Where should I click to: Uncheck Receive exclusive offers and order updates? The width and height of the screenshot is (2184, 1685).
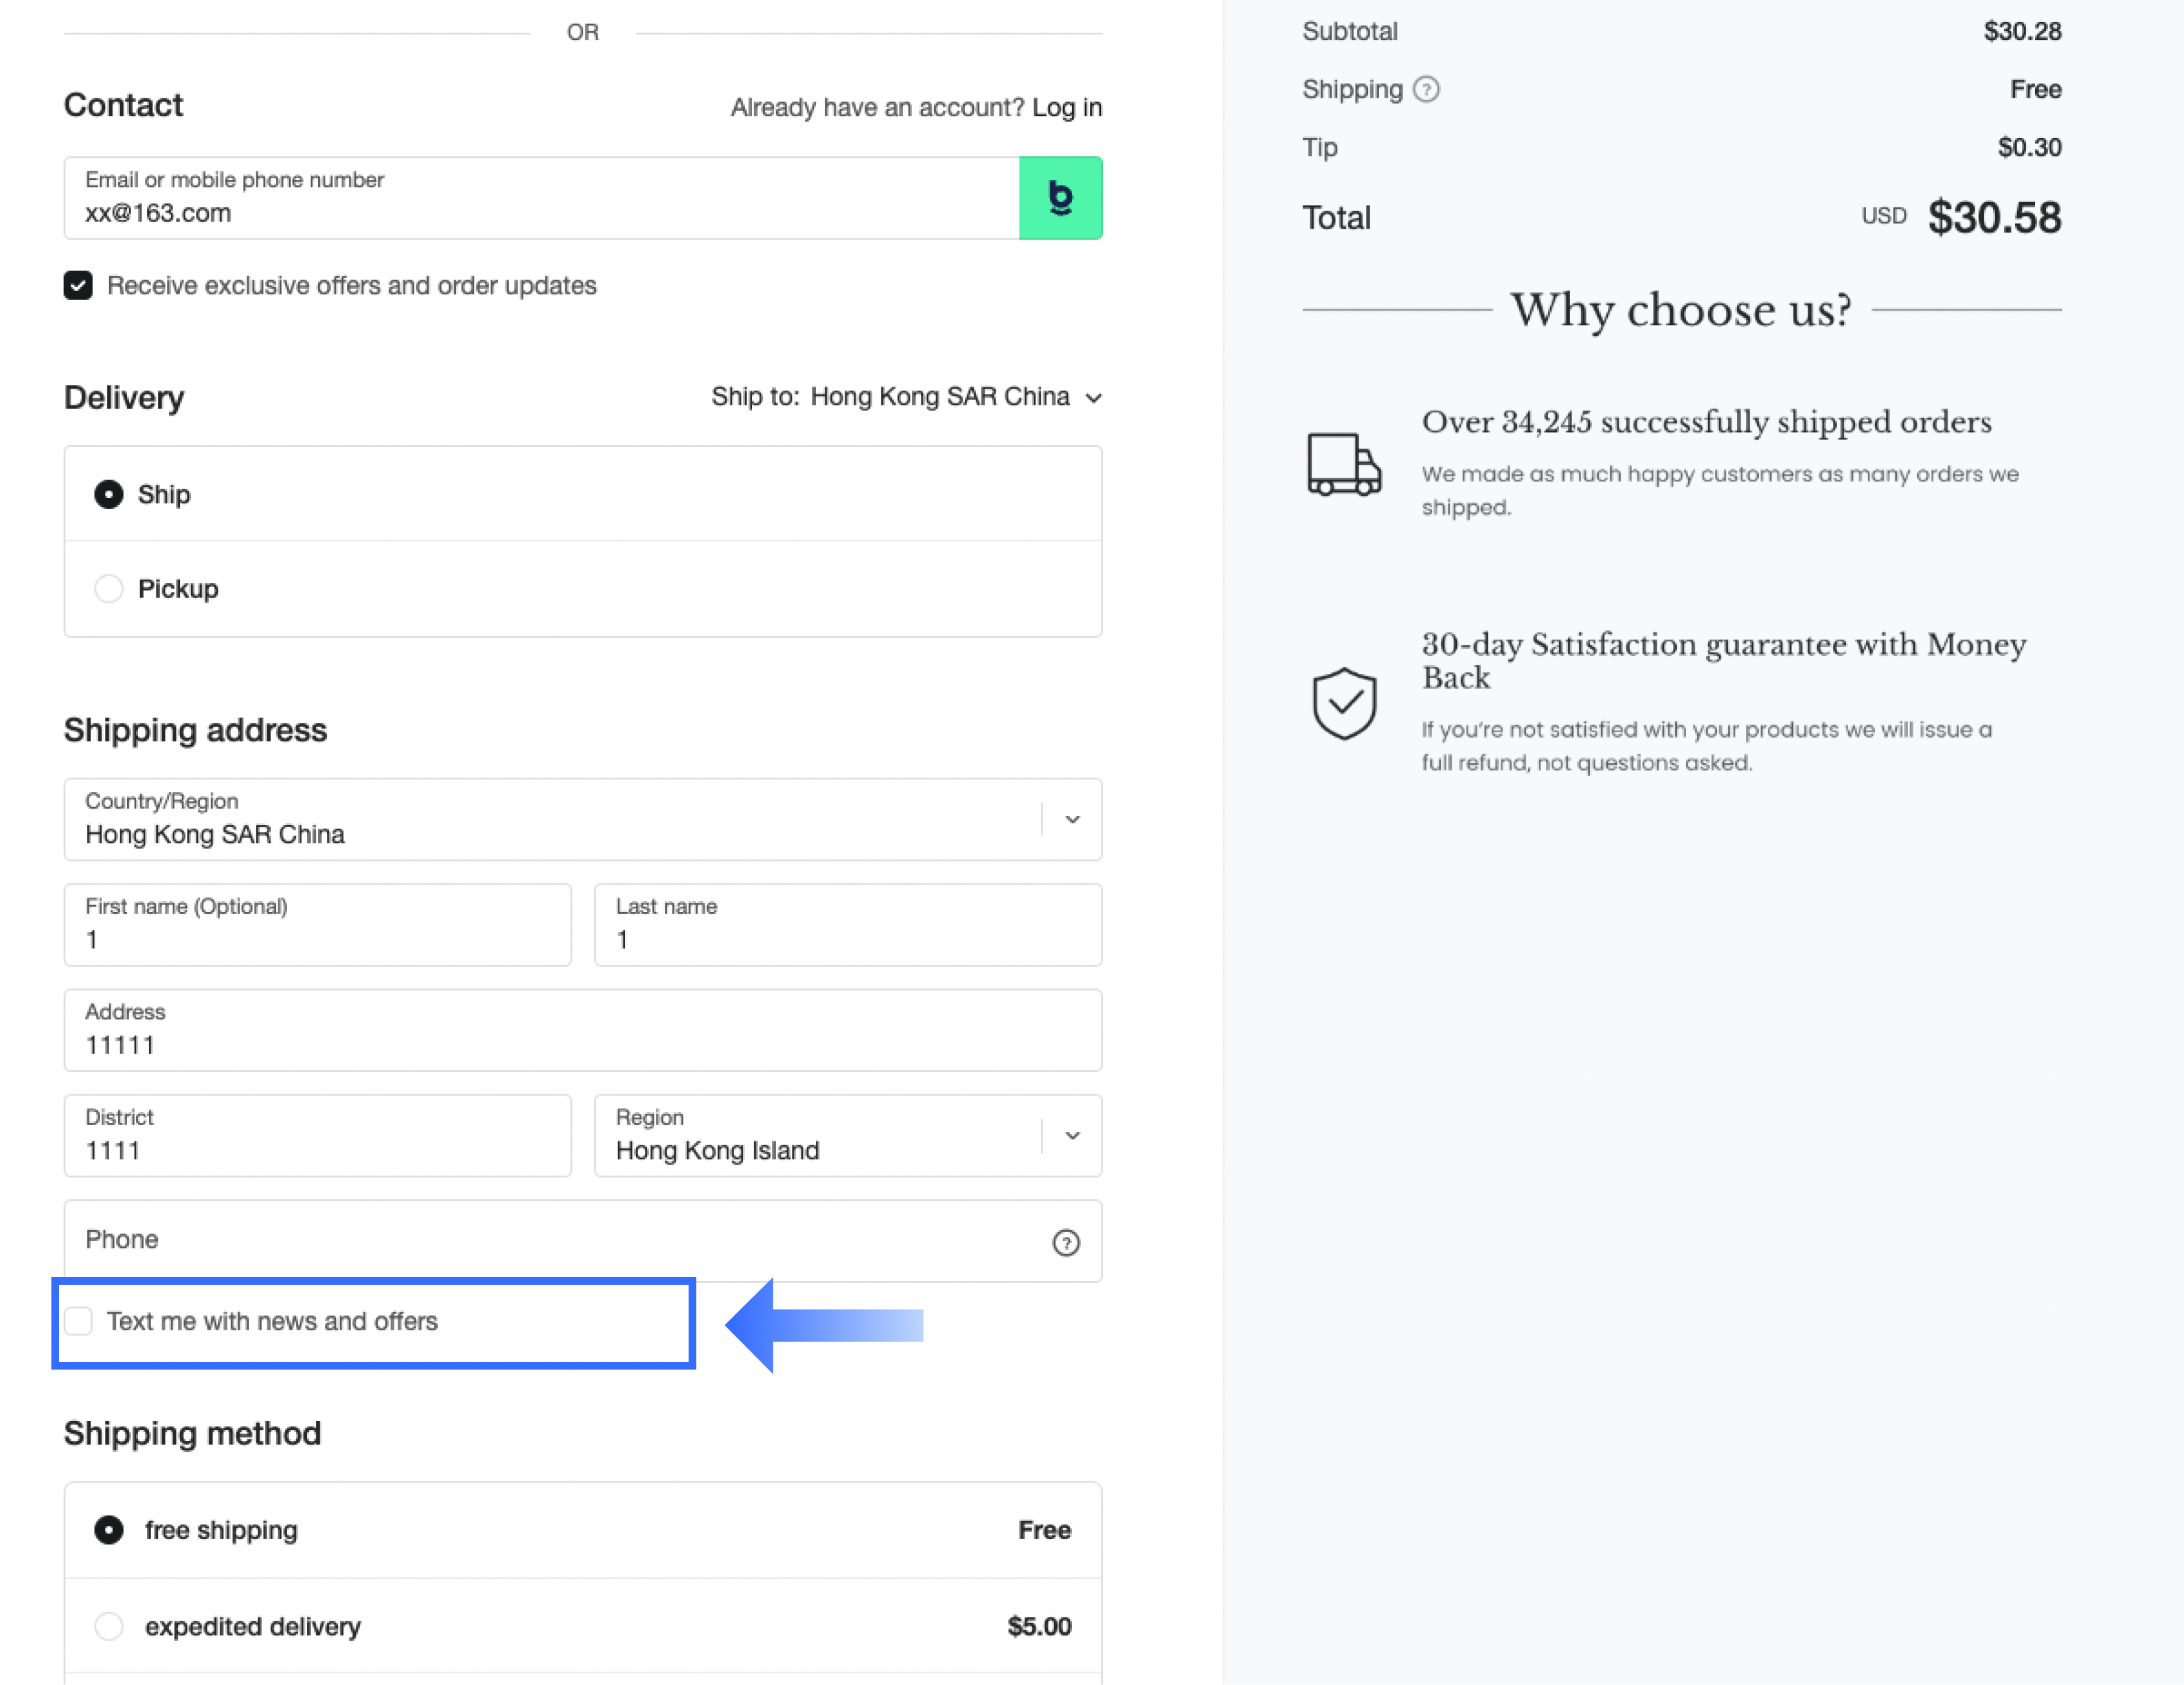[x=78, y=286]
